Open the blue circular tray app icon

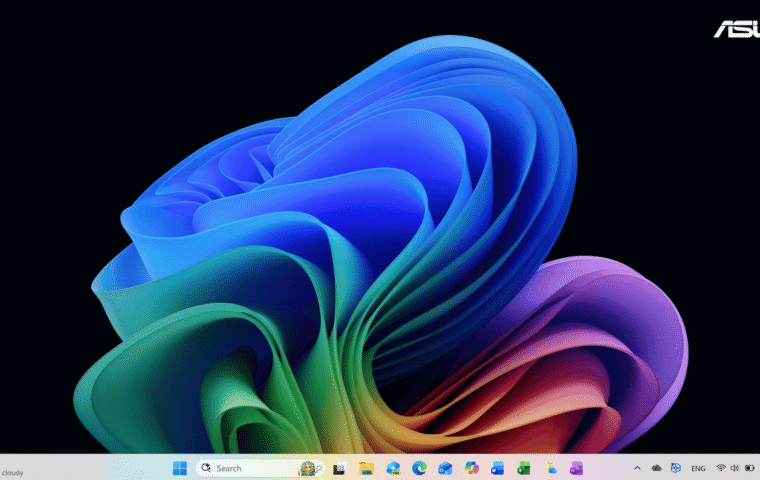pos(676,468)
